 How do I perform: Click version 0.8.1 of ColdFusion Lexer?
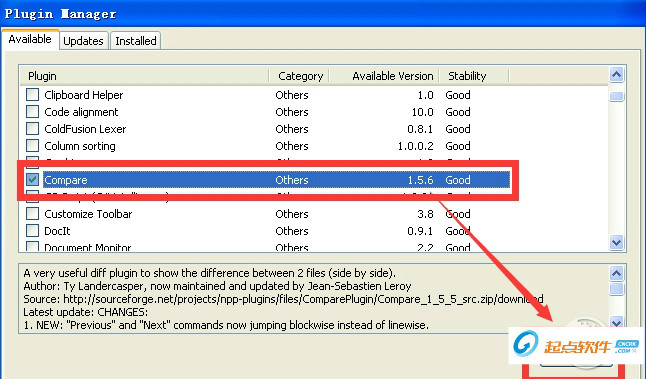click(x=420, y=129)
